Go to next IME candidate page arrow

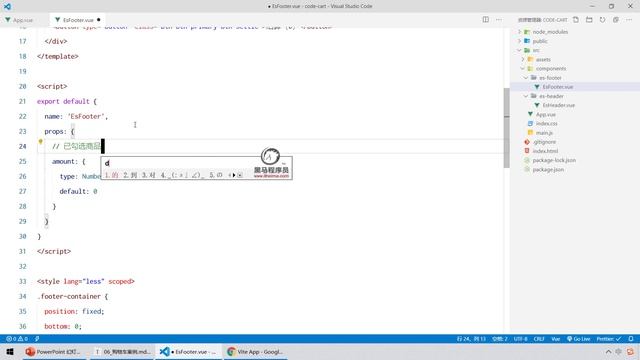pyautogui.click(x=234, y=175)
